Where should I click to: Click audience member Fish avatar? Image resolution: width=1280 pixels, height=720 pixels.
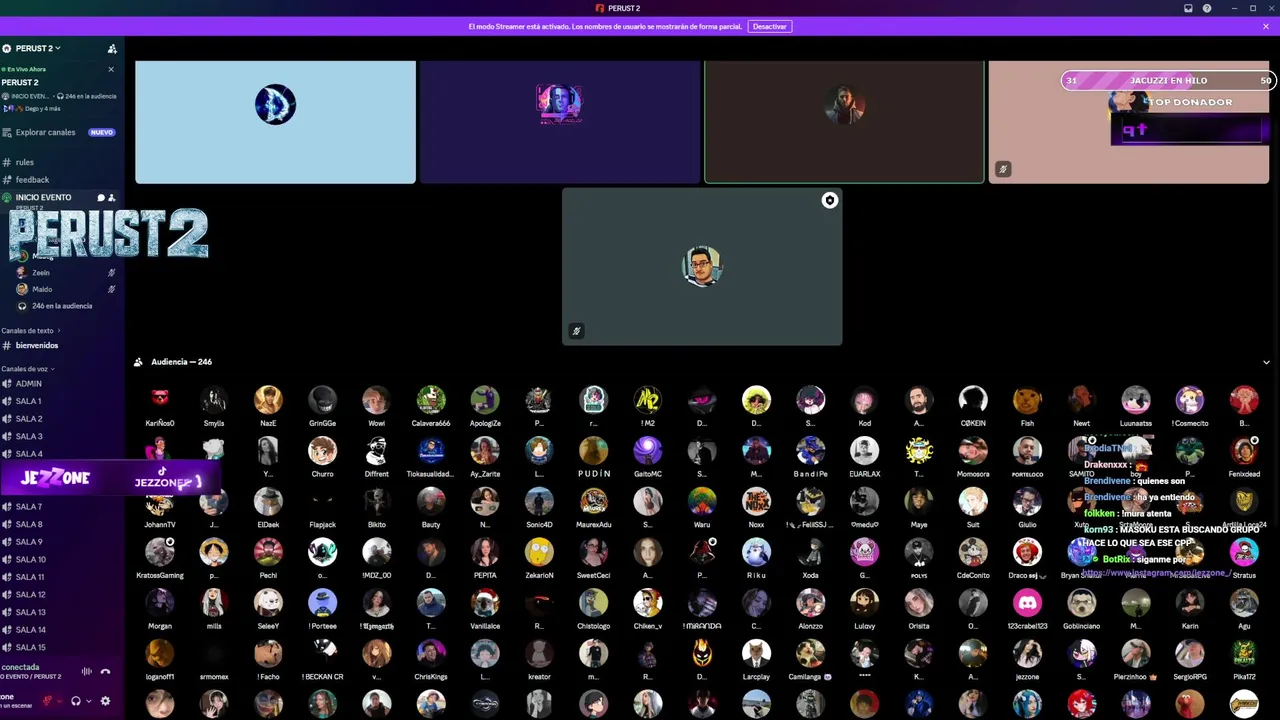1027,400
